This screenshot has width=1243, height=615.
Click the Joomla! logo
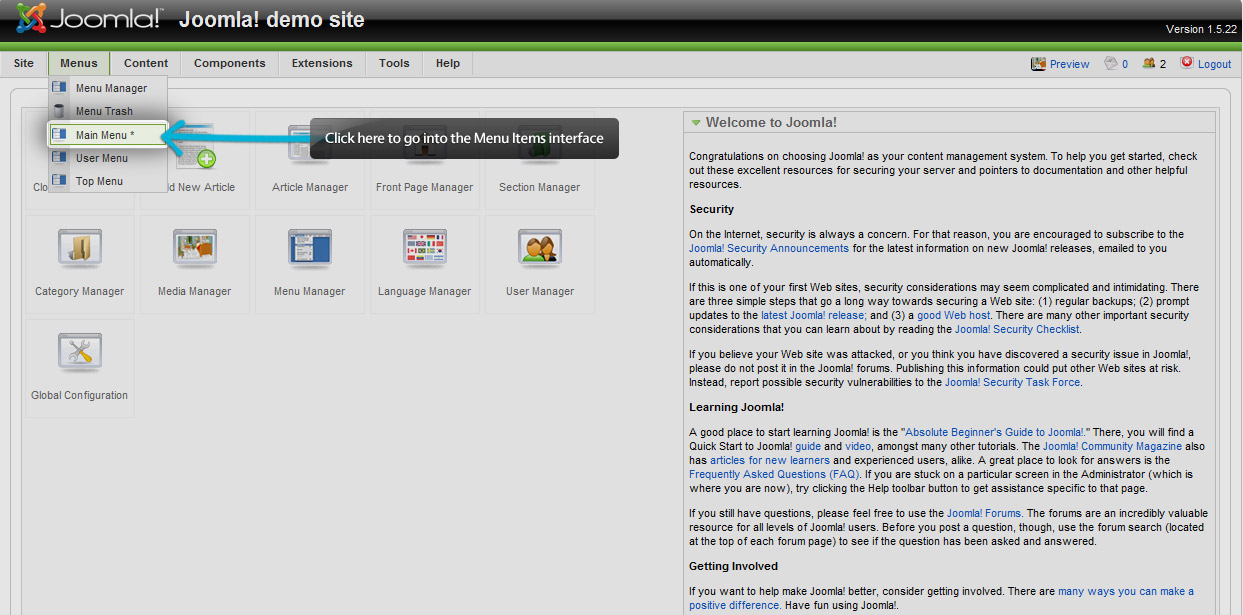click(90, 18)
